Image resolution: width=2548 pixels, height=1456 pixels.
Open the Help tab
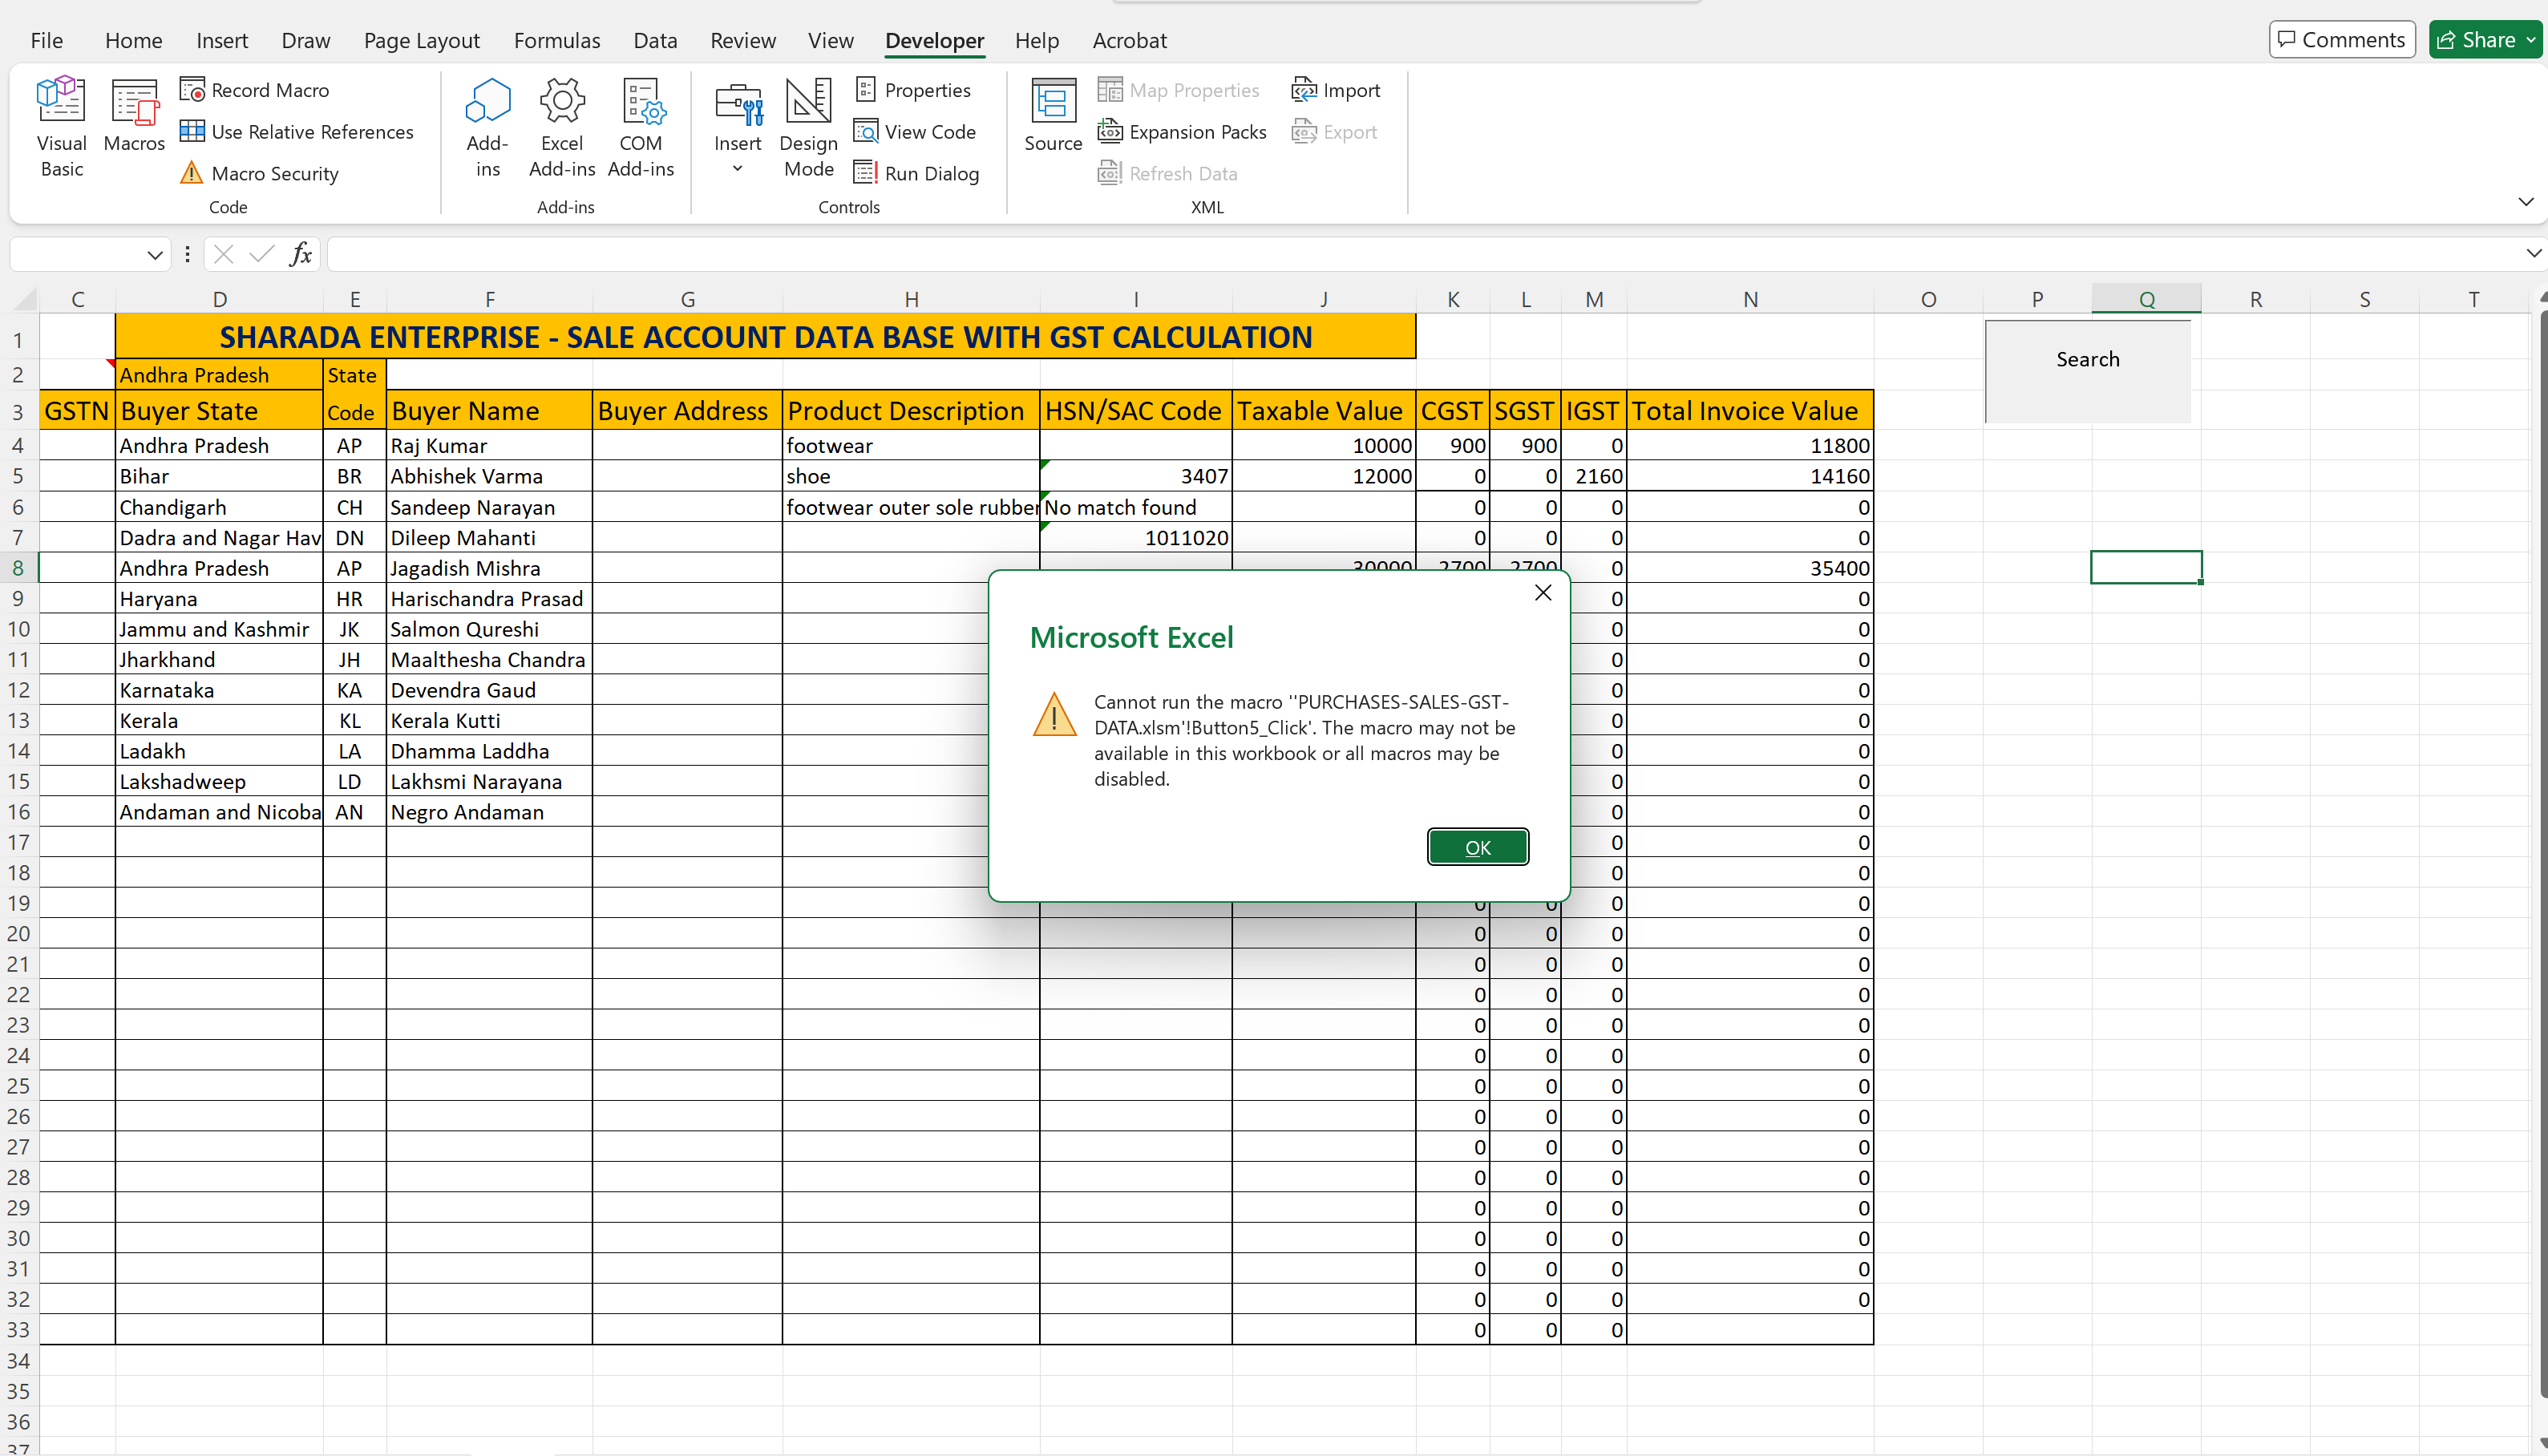pos(1036,40)
